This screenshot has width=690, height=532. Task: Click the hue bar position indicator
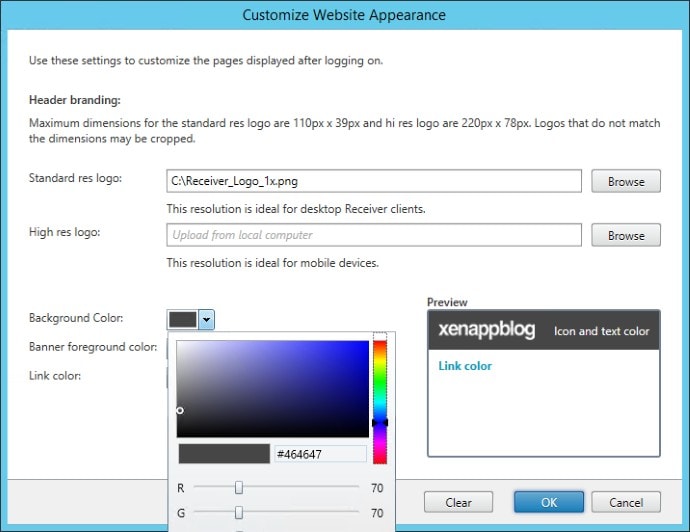[x=380, y=423]
